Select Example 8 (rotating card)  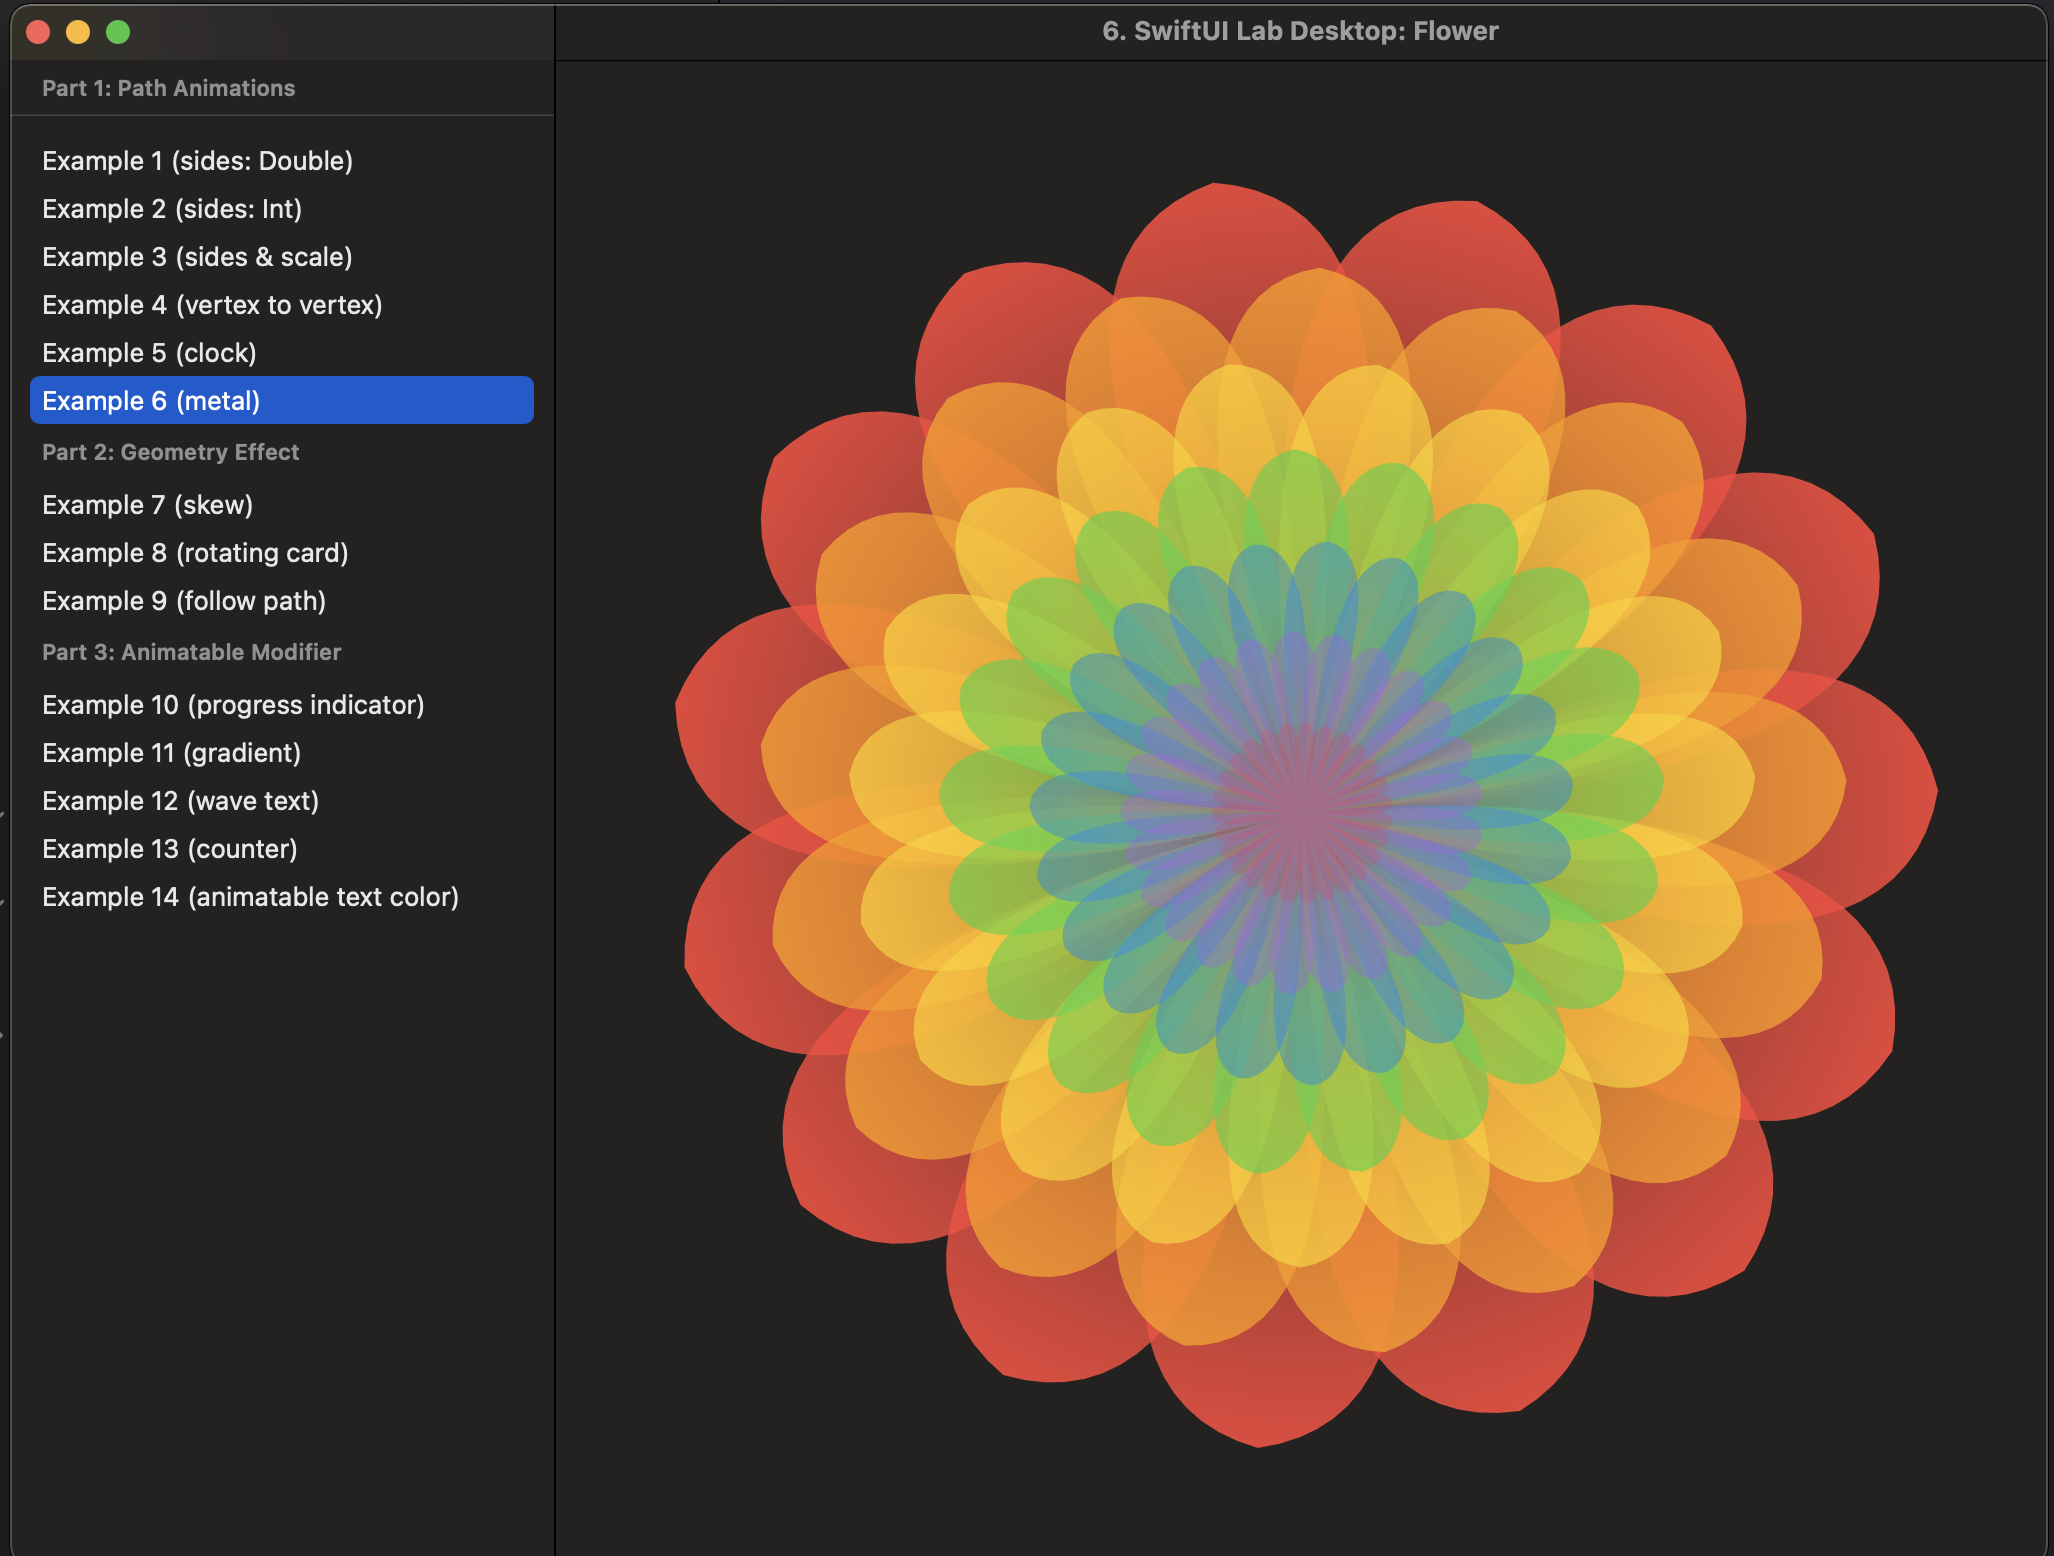coord(195,553)
